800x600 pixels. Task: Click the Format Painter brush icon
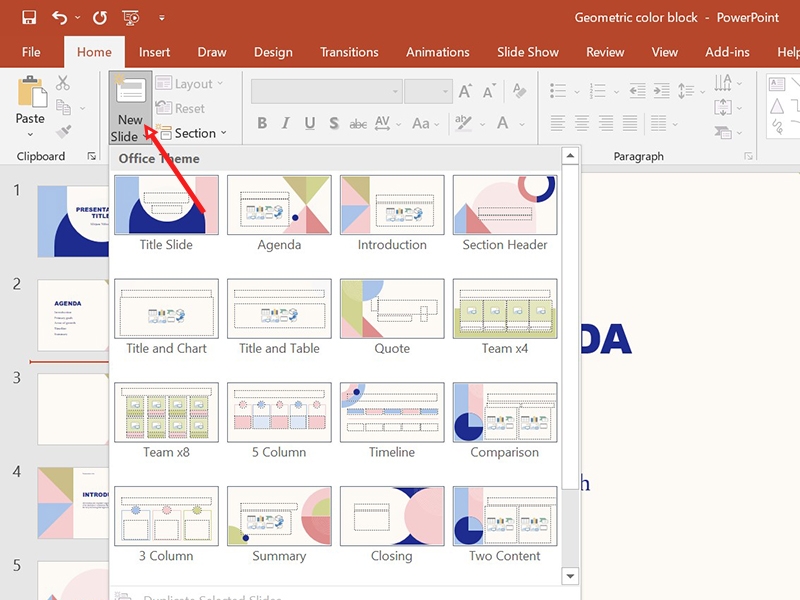pos(63,132)
